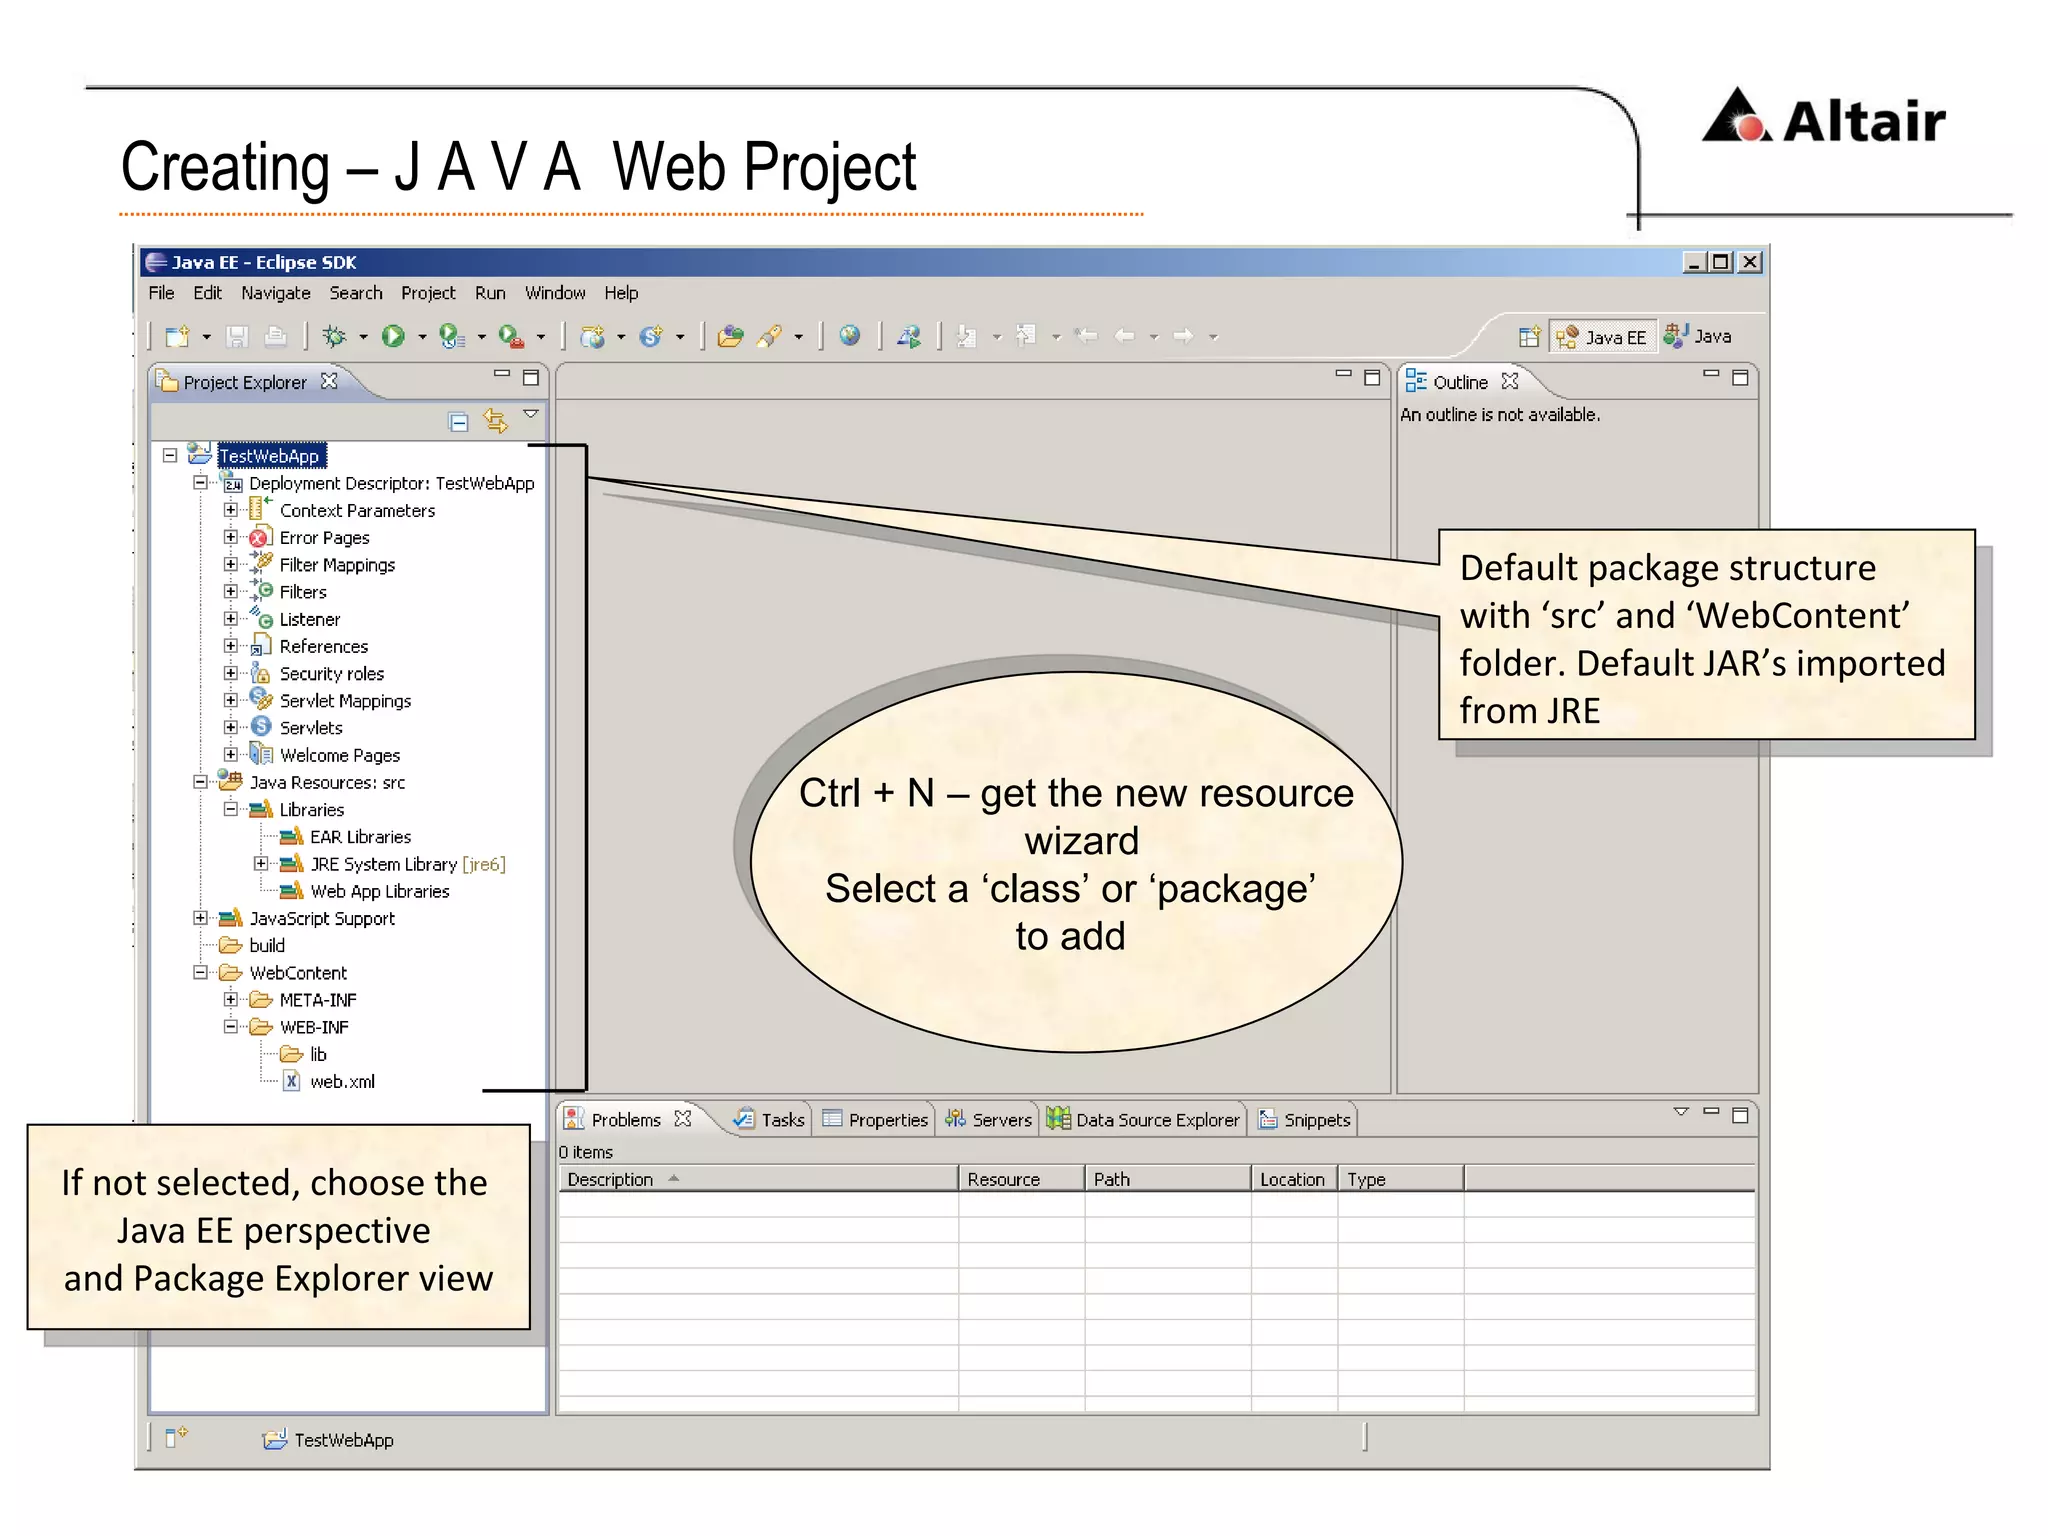2048x1536 pixels.
Task: Click the Debug bug icon
Action: point(335,337)
